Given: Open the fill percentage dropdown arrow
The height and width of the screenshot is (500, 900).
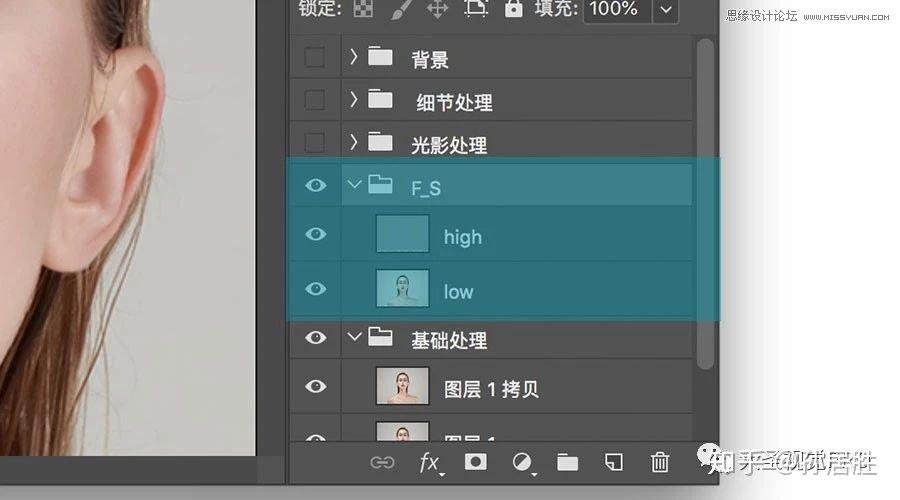Looking at the screenshot, I should [666, 9].
